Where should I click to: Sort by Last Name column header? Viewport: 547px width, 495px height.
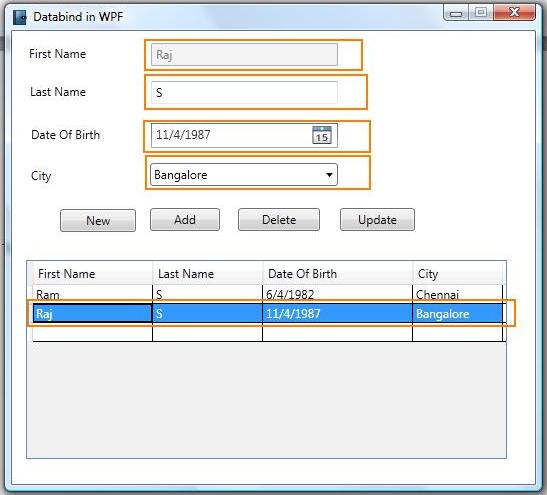pos(208,274)
